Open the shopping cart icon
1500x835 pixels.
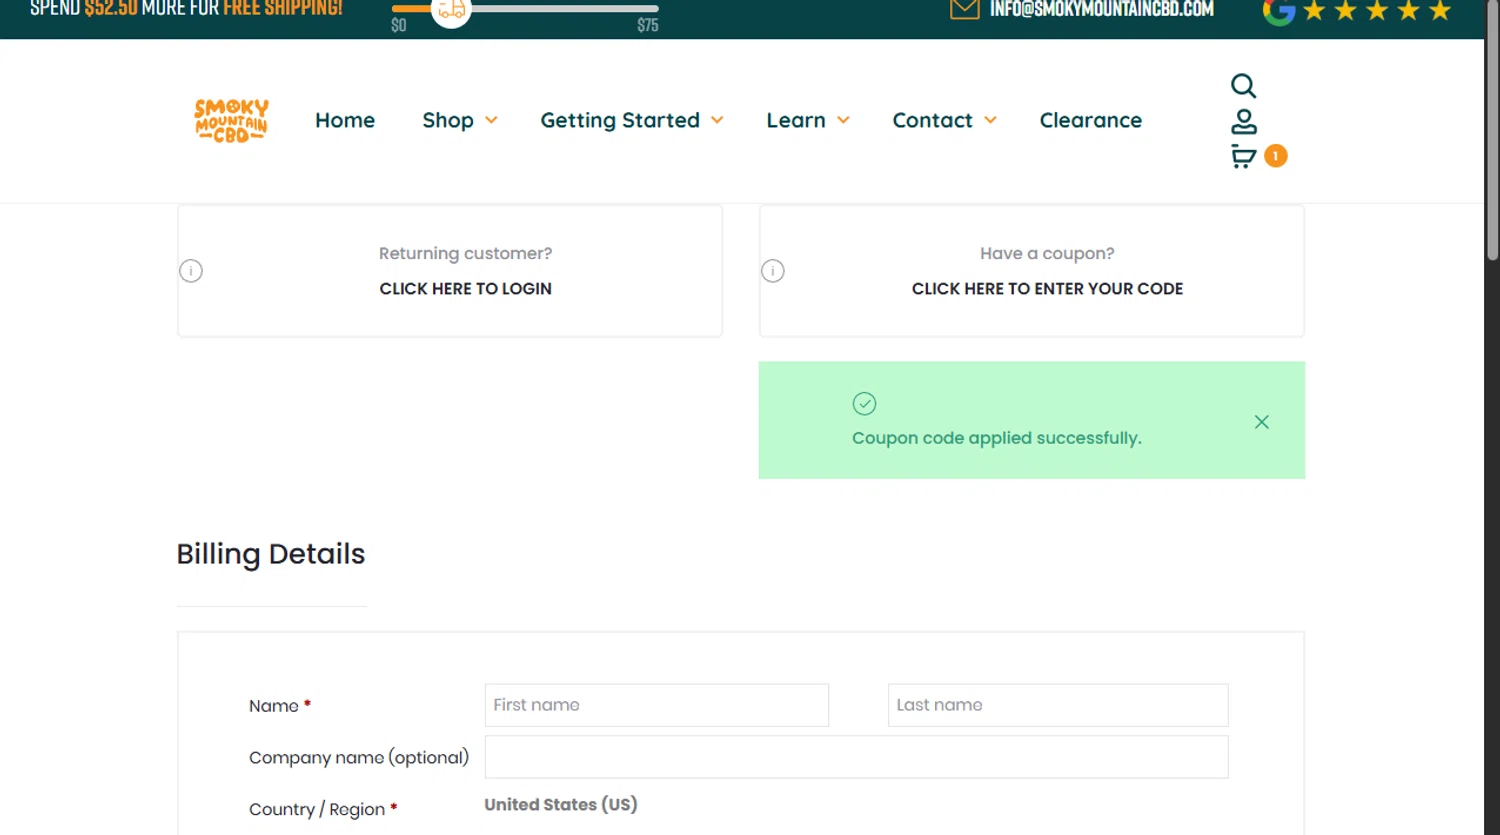(x=1243, y=157)
